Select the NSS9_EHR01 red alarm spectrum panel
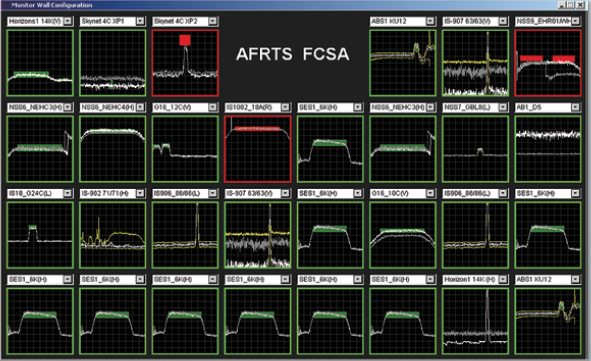 click(x=548, y=63)
